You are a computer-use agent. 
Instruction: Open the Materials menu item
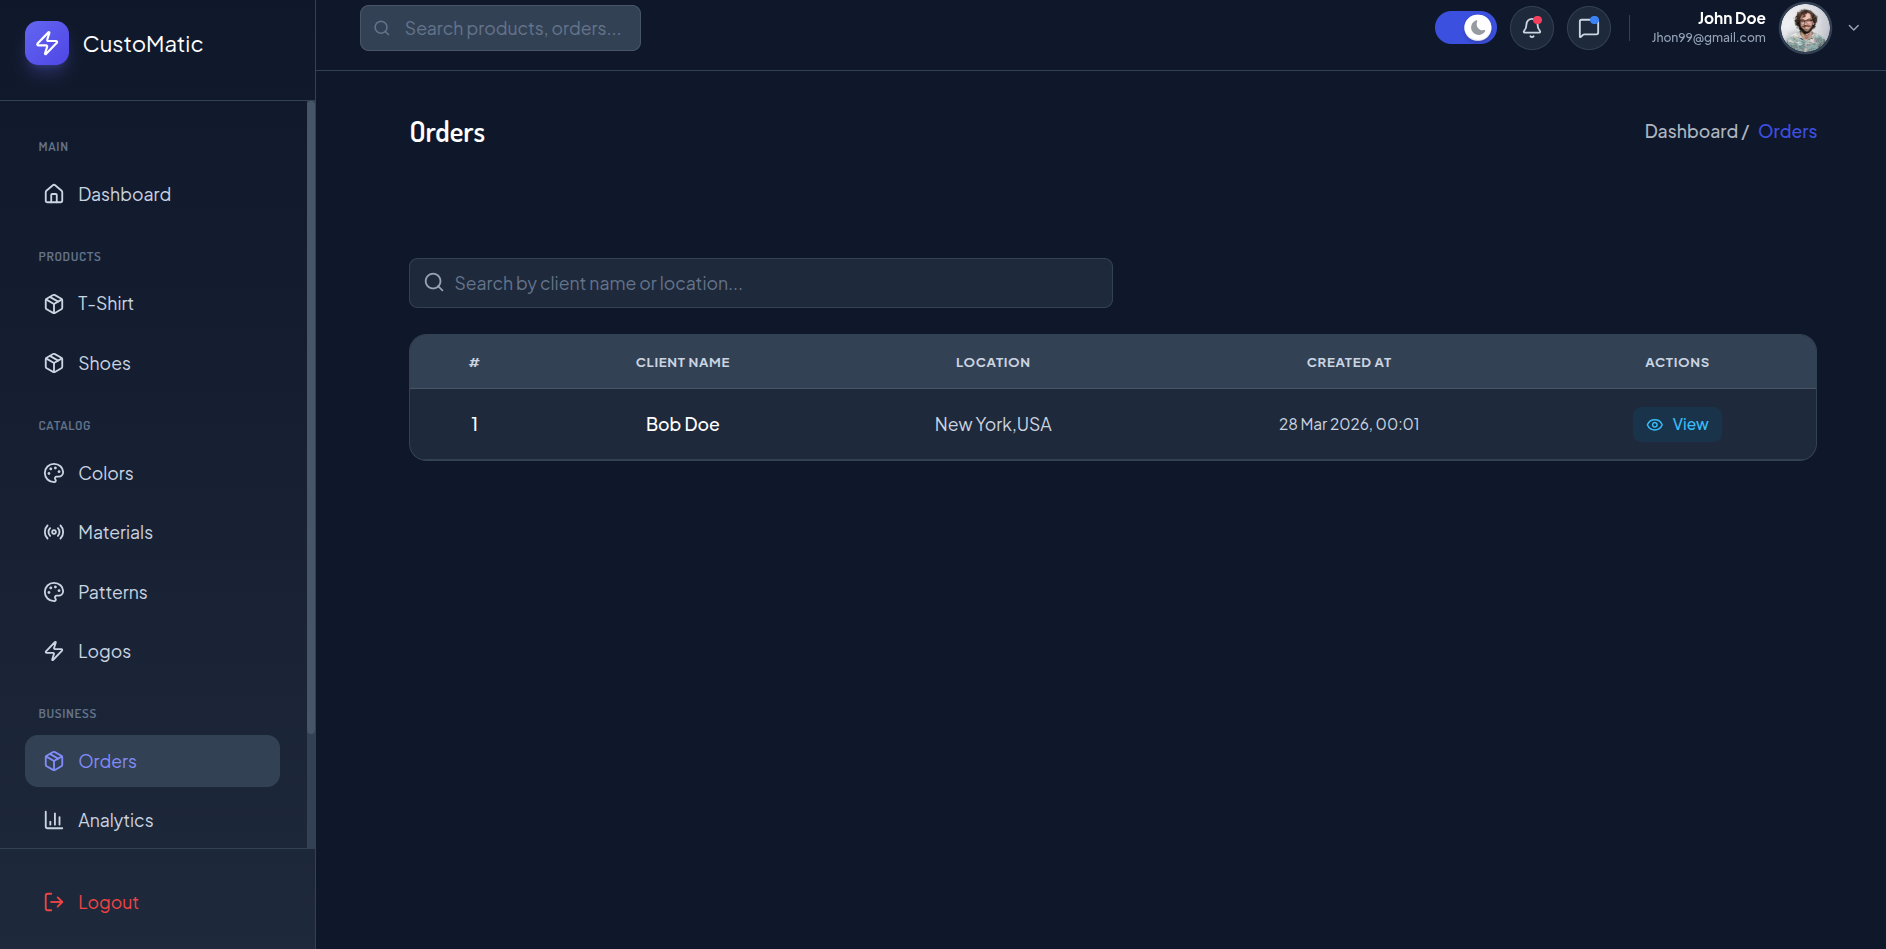(x=152, y=532)
